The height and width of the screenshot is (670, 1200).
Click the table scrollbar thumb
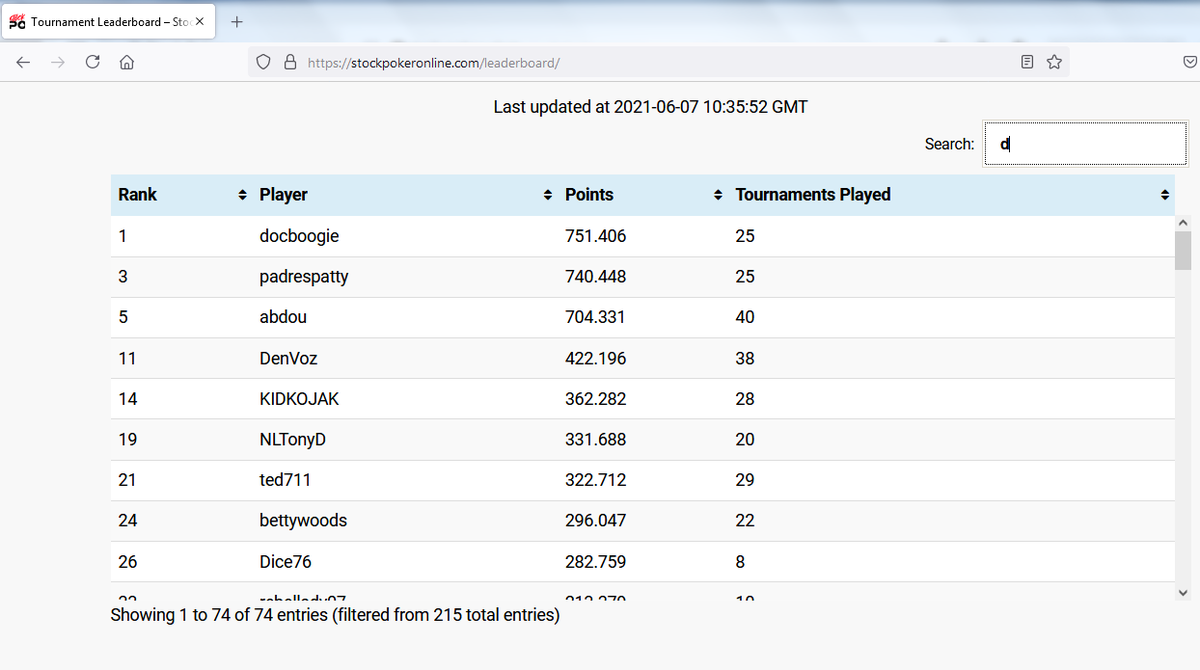click(1183, 251)
